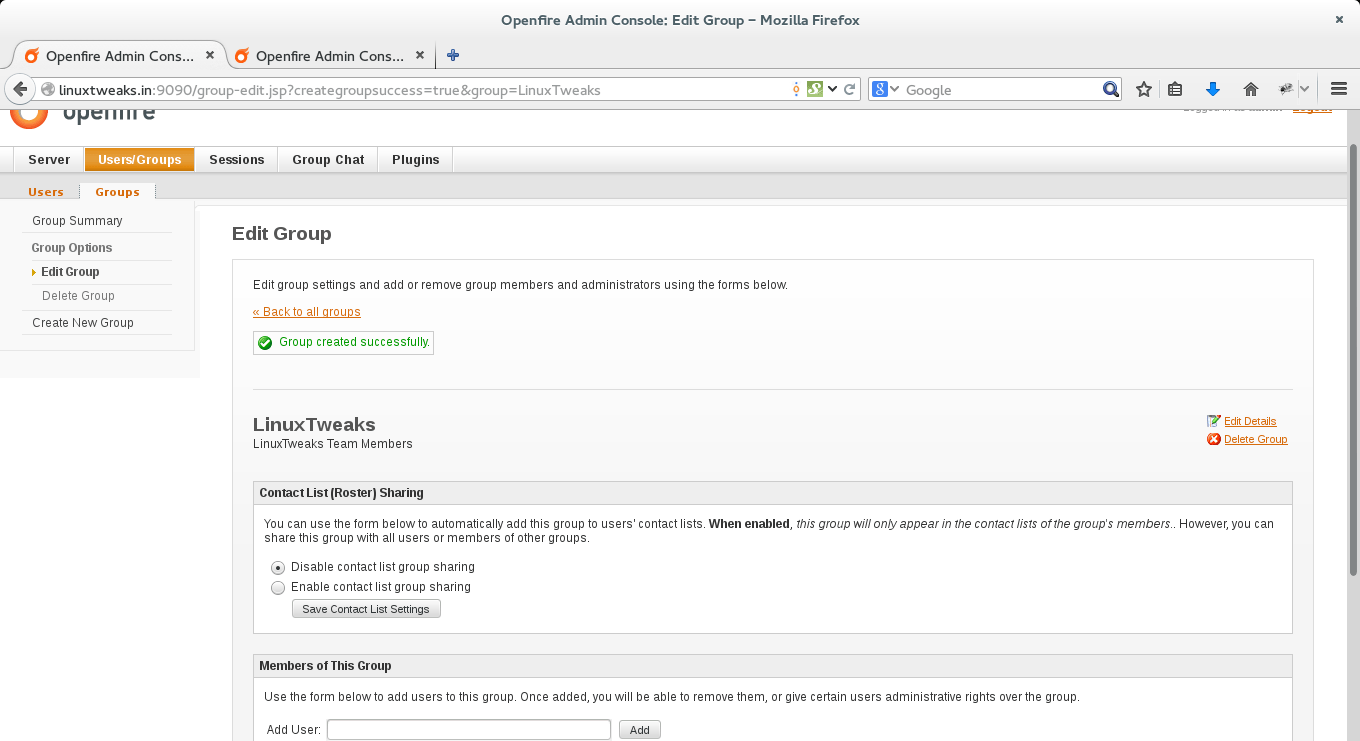Switch to the second Openfire Admin Console tab
The height and width of the screenshot is (741, 1360).
pos(330,56)
